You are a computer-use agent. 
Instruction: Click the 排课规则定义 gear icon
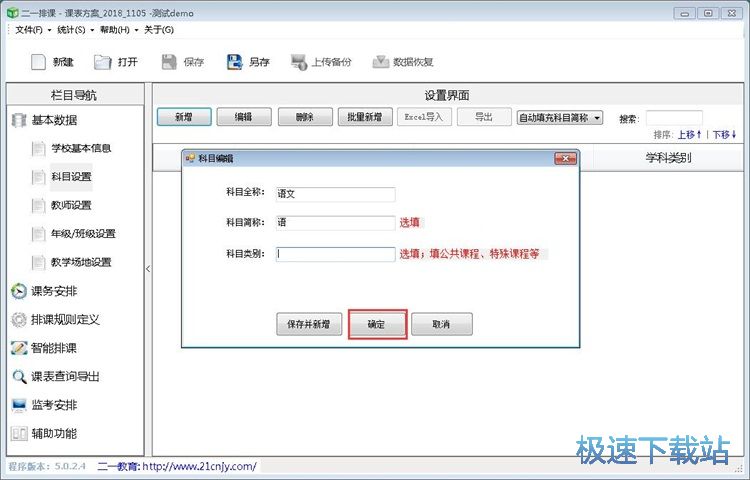tap(19, 319)
